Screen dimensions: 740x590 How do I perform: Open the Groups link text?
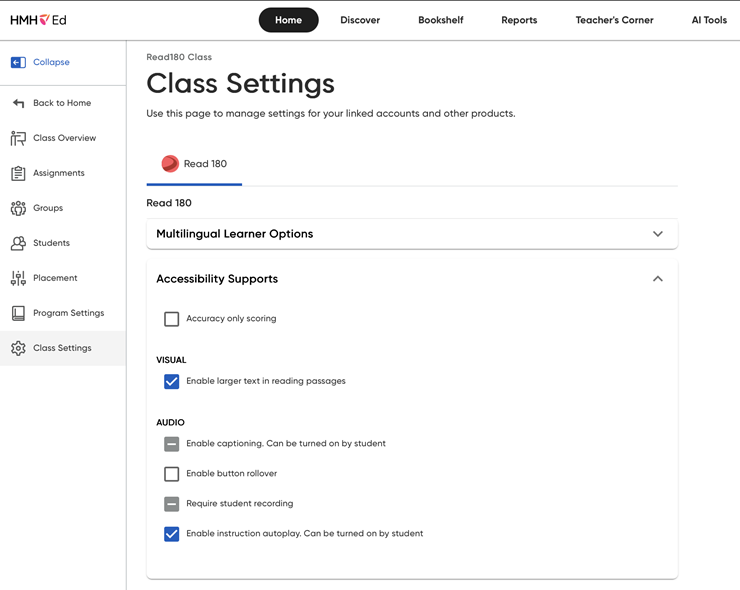click(x=48, y=208)
